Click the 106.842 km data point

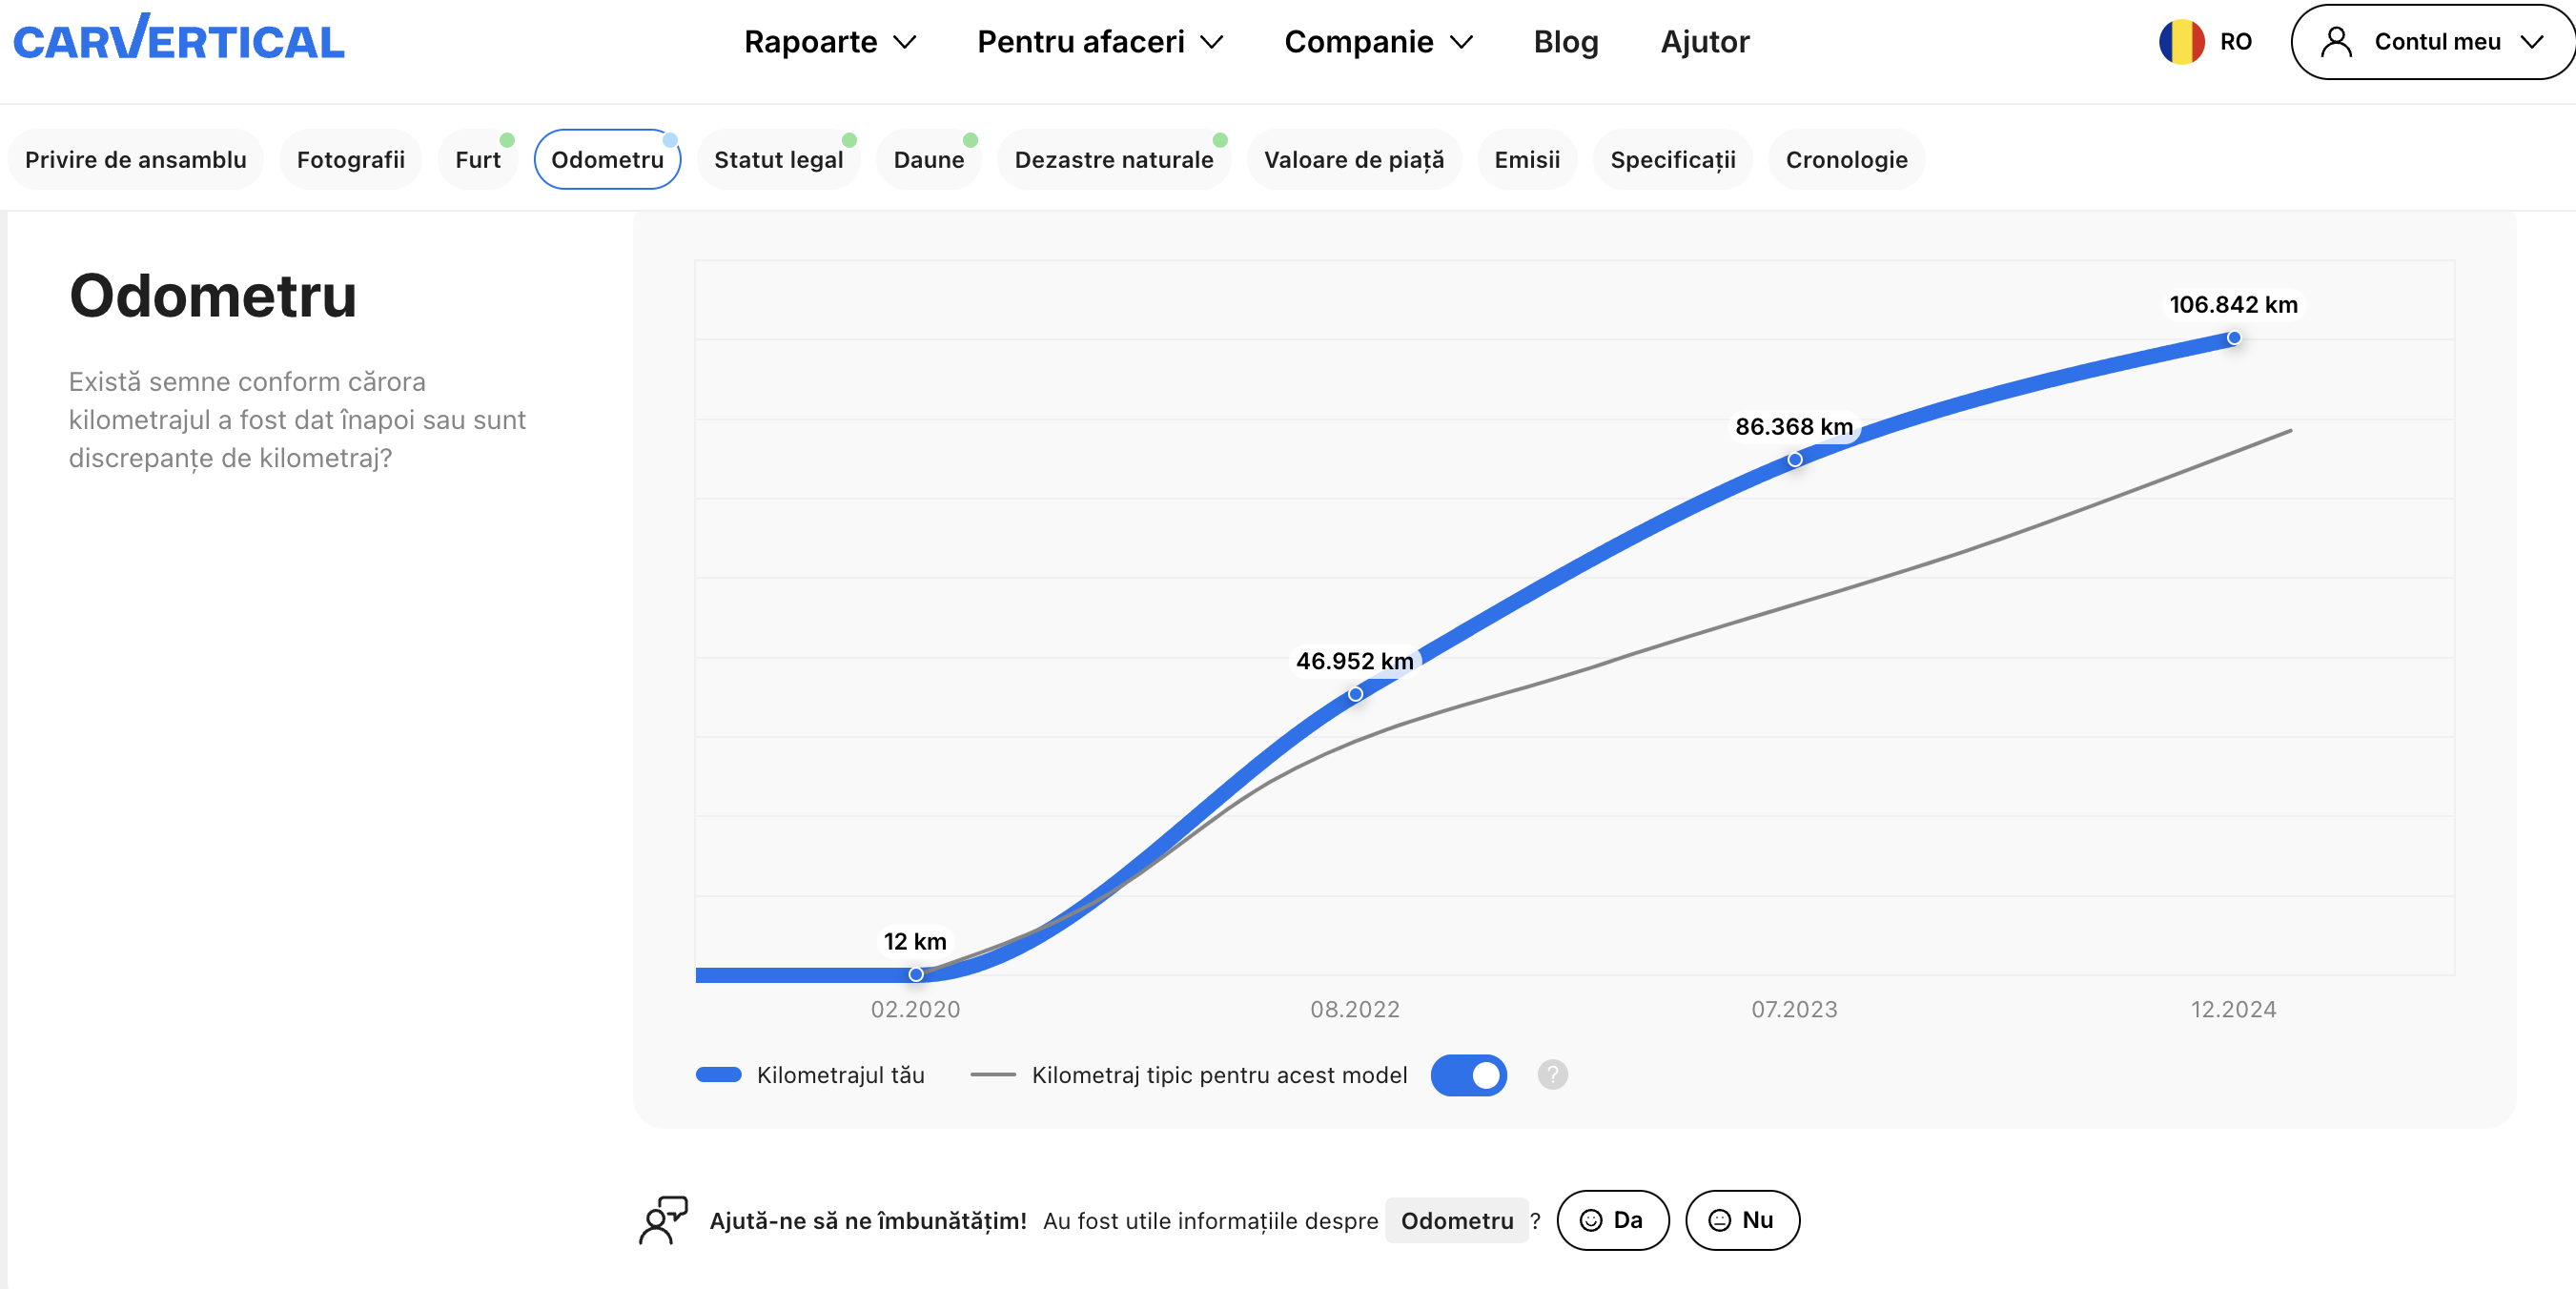(x=2234, y=338)
